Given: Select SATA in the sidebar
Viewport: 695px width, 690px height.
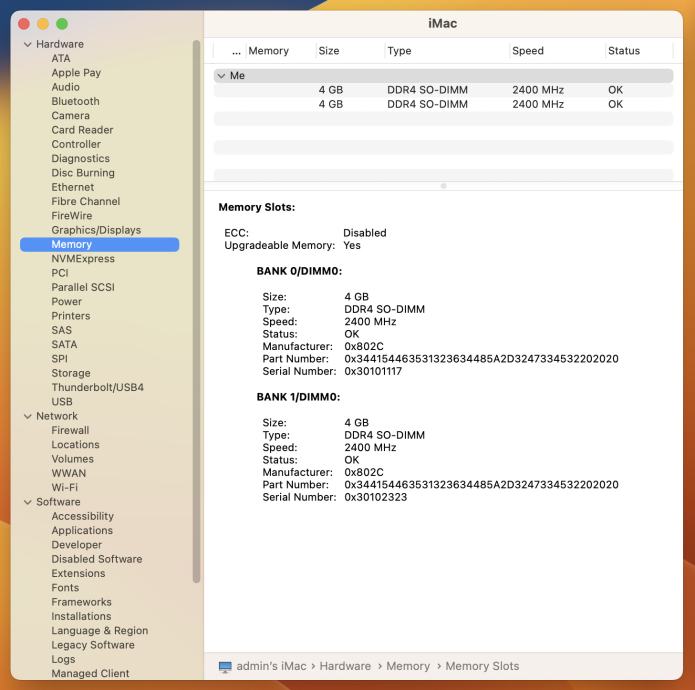Looking at the screenshot, I should [x=64, y=344].
